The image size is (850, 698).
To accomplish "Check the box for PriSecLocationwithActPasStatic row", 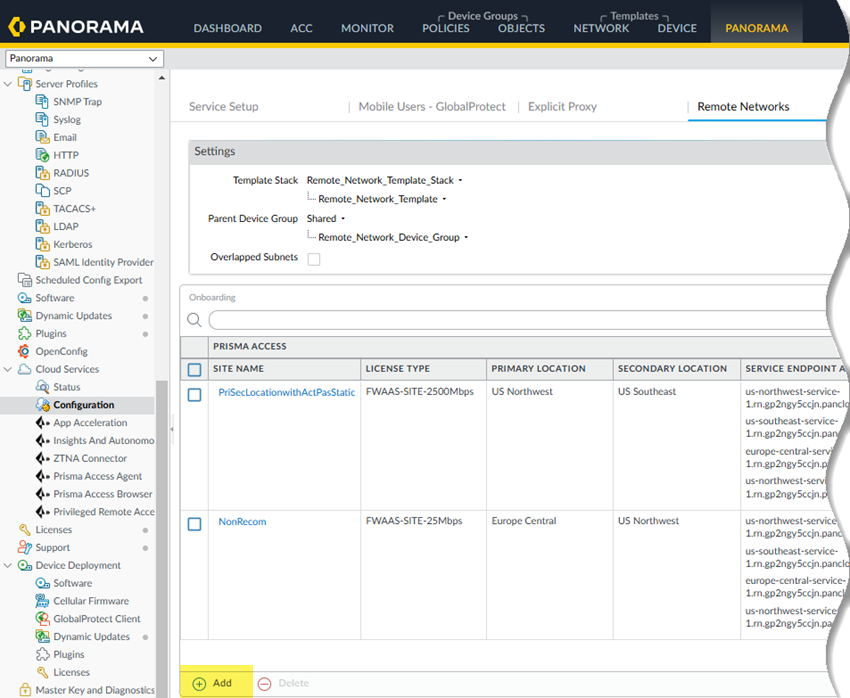I will coord(195,395).
